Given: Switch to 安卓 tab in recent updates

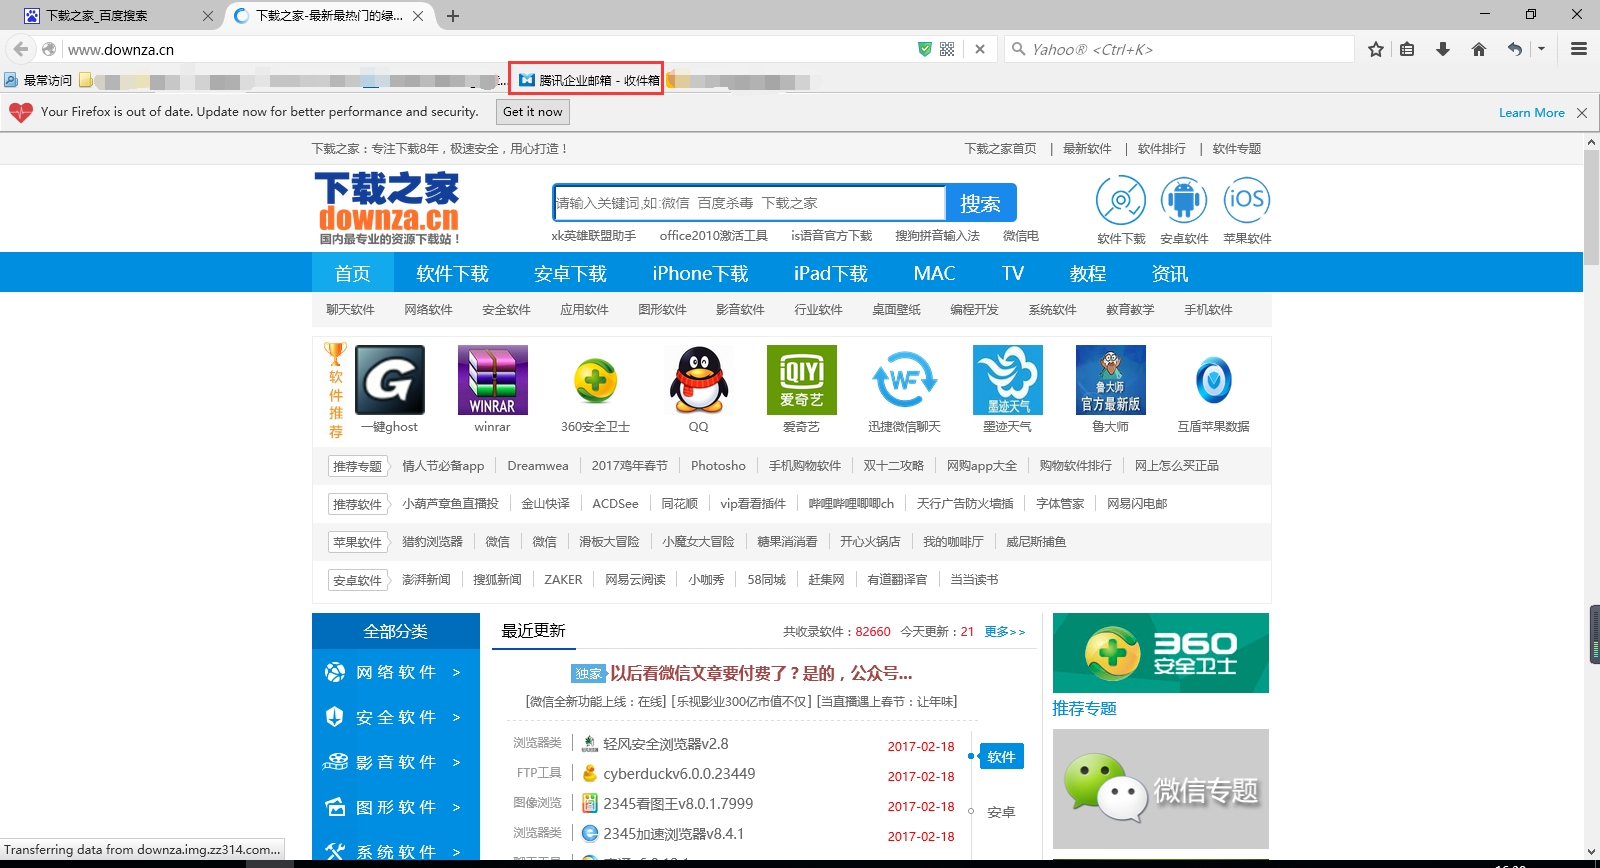Looking at the screenshot, I should pyautogui.click(x=1001, y=812).
